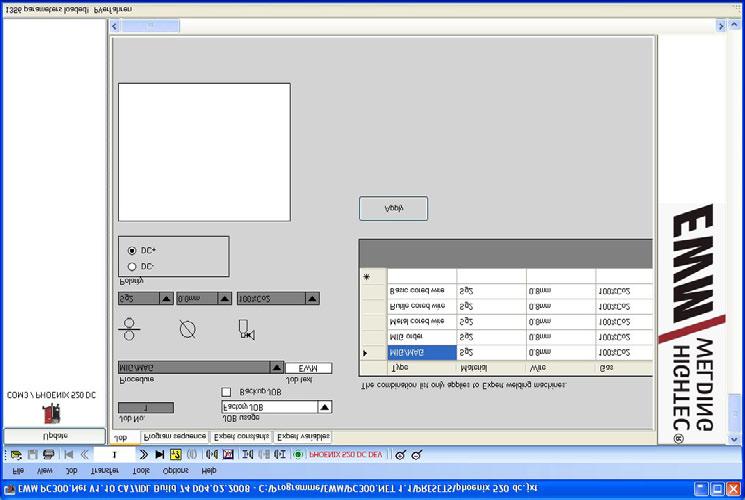Go to next job double-chevron icon
The height and width of the screenshot is (500, 745).
143,455
